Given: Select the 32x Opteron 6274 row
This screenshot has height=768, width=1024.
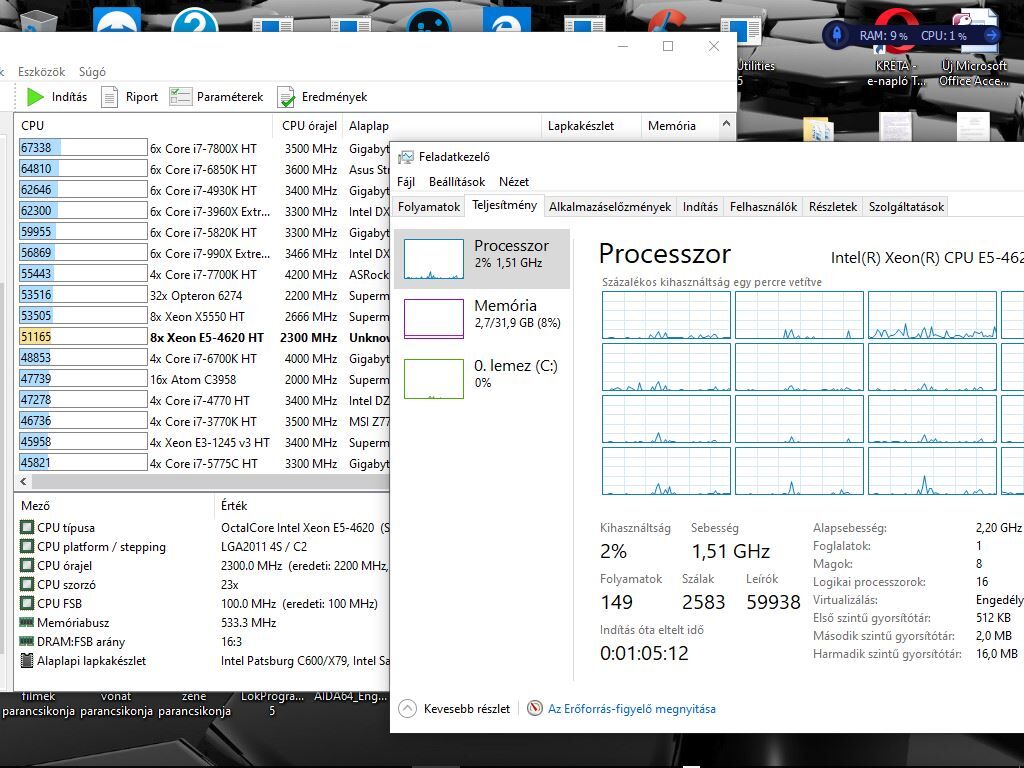Looking at the screenshot, I should [x=204, y=295].
